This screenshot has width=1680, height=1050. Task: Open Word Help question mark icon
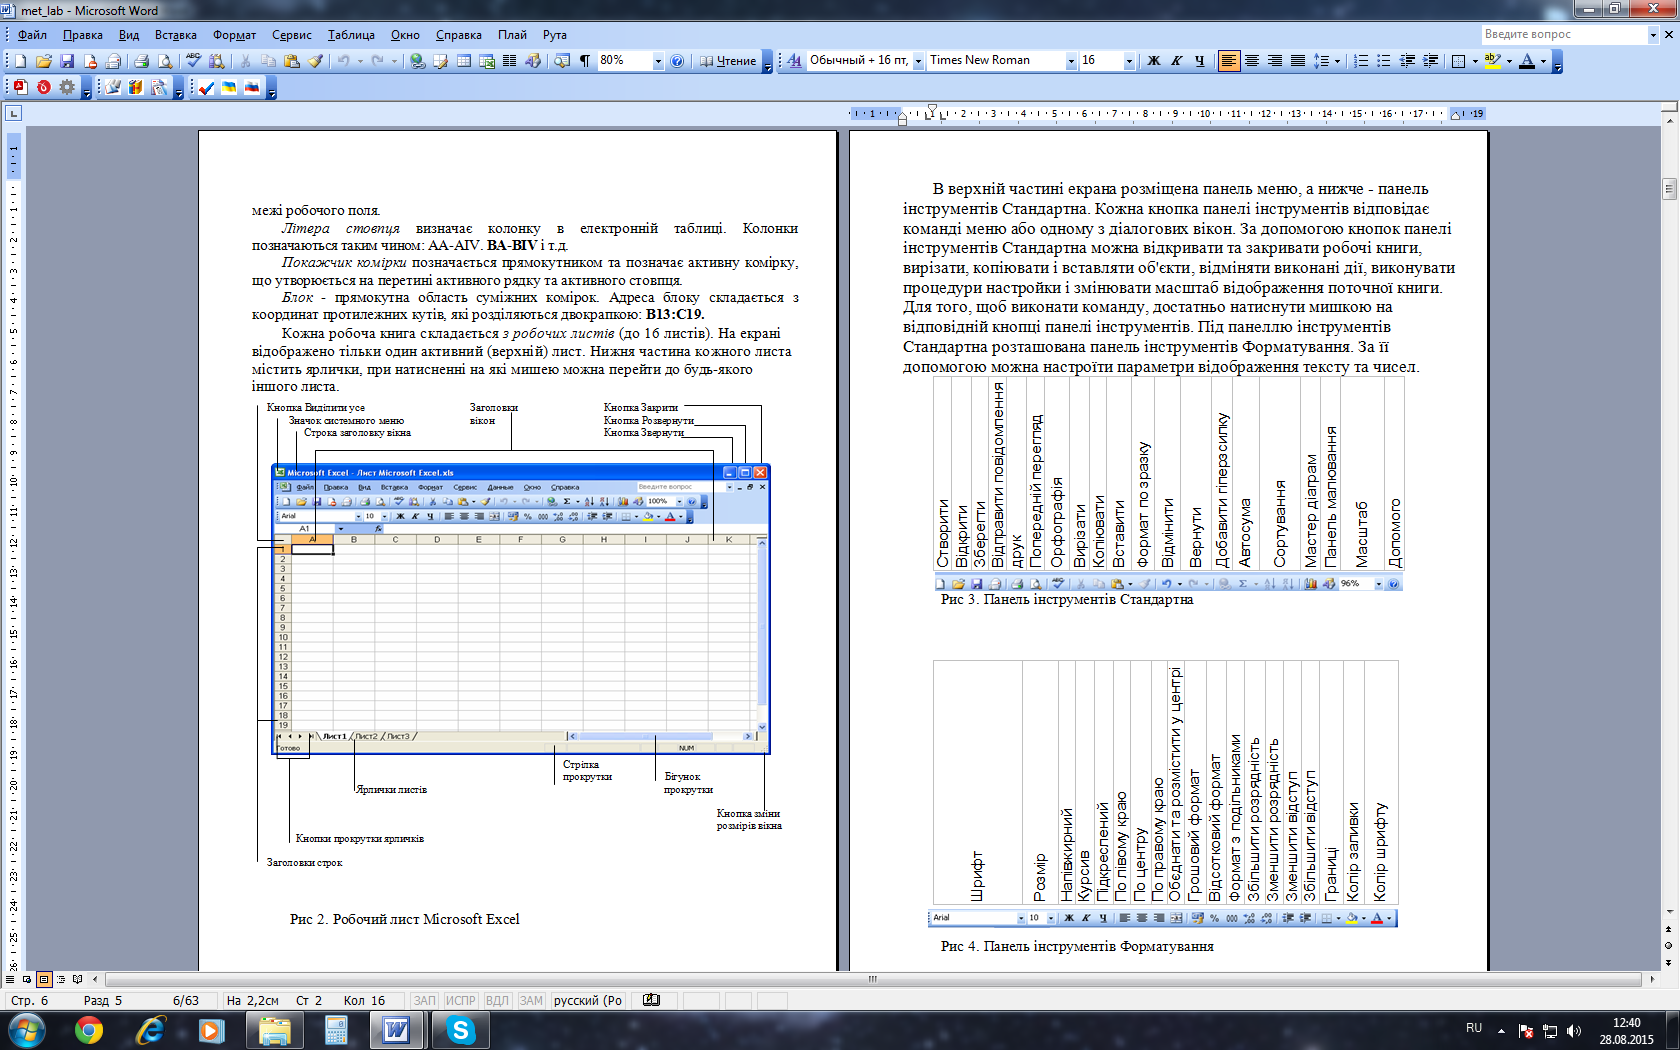tap(677, 61)
